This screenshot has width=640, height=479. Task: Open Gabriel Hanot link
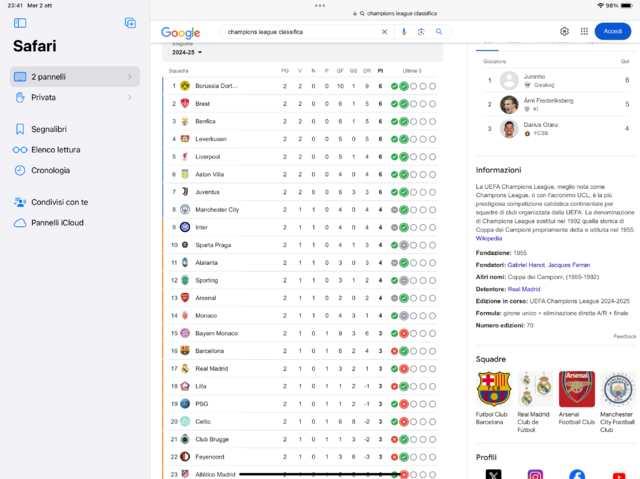[526, 265]
